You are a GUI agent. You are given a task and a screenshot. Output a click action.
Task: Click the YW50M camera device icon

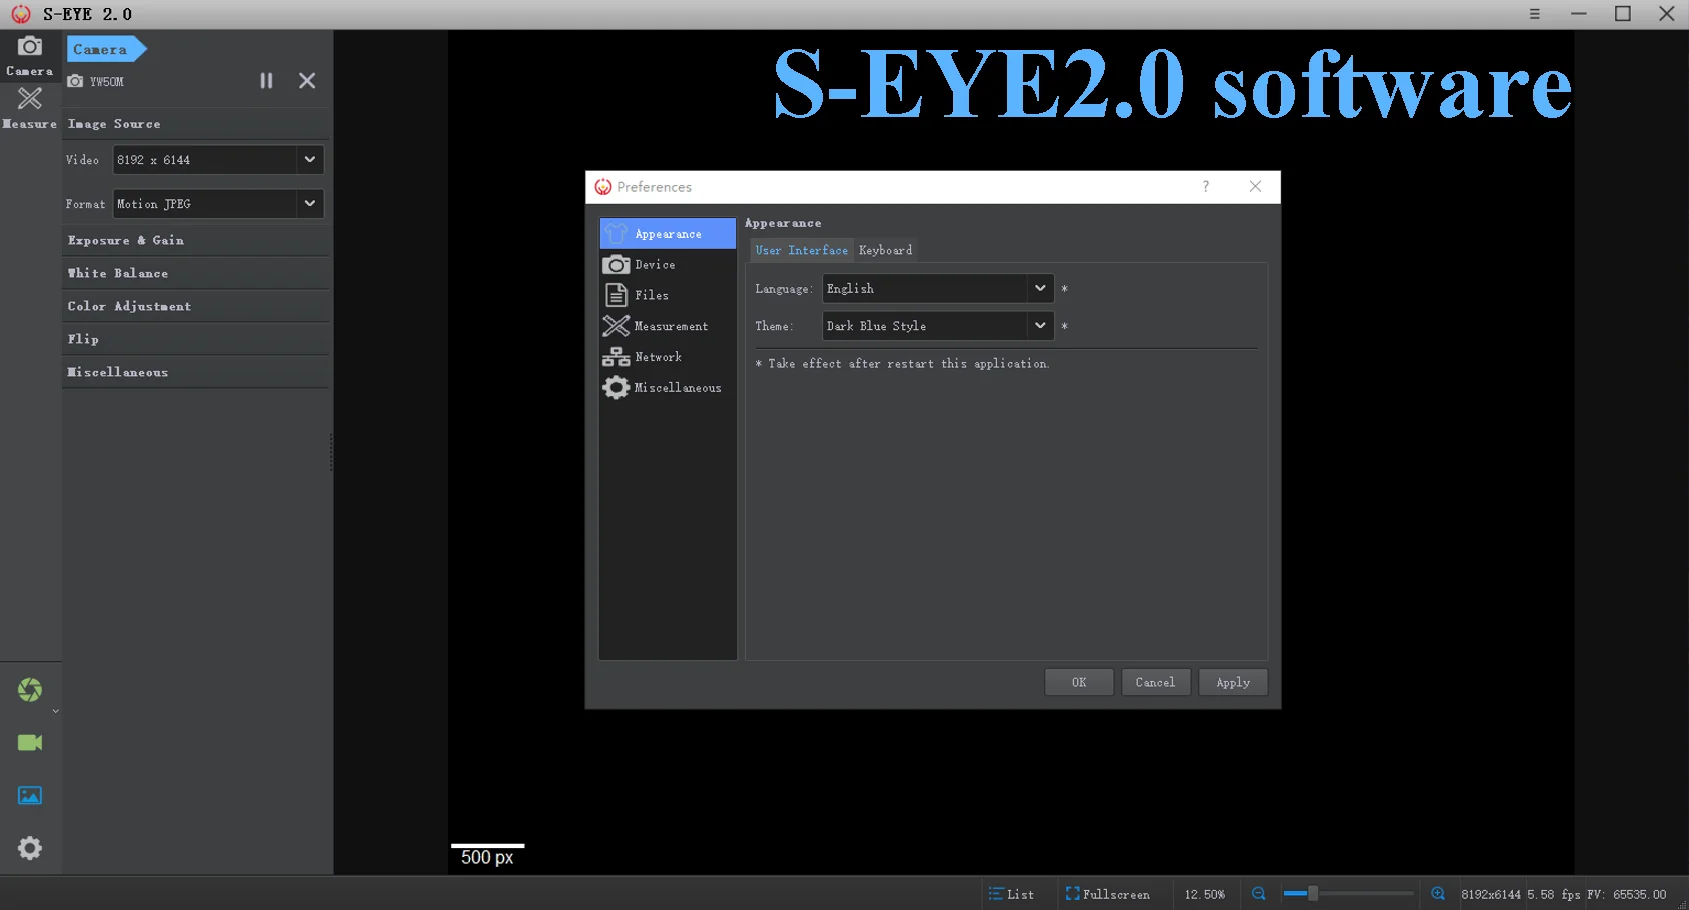75,81
